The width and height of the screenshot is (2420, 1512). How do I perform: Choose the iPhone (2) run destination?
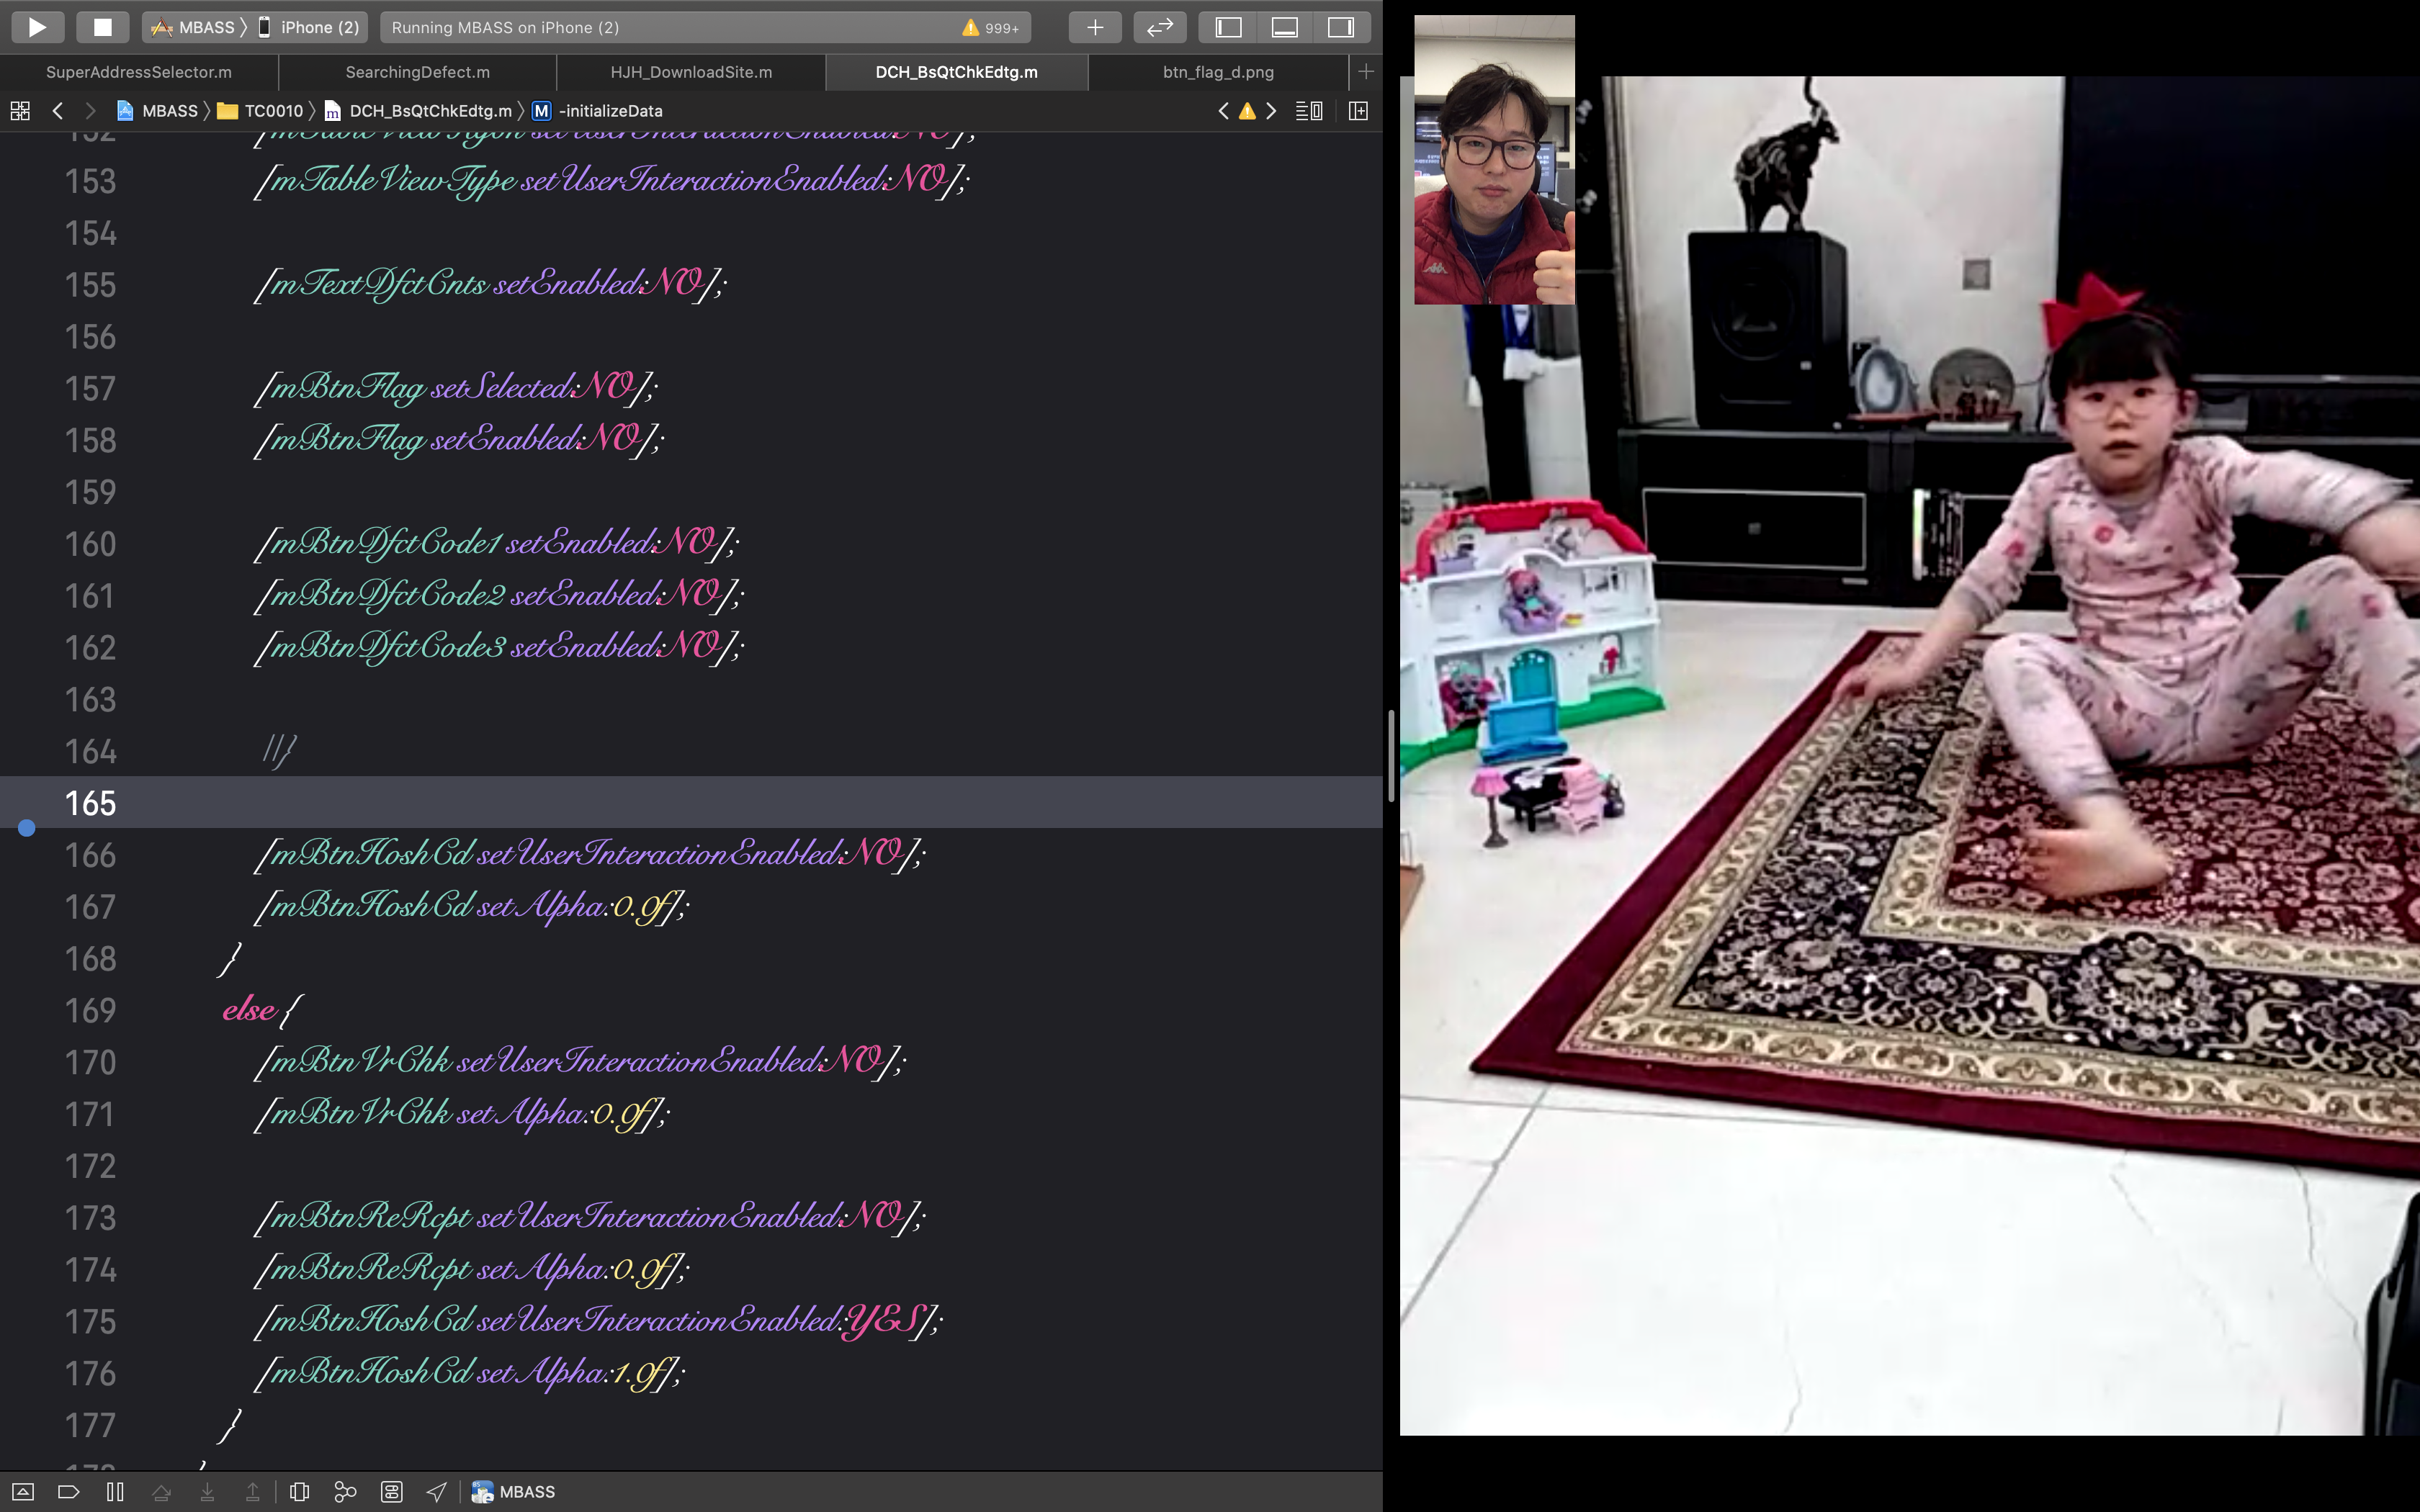[x=309, y=27]
